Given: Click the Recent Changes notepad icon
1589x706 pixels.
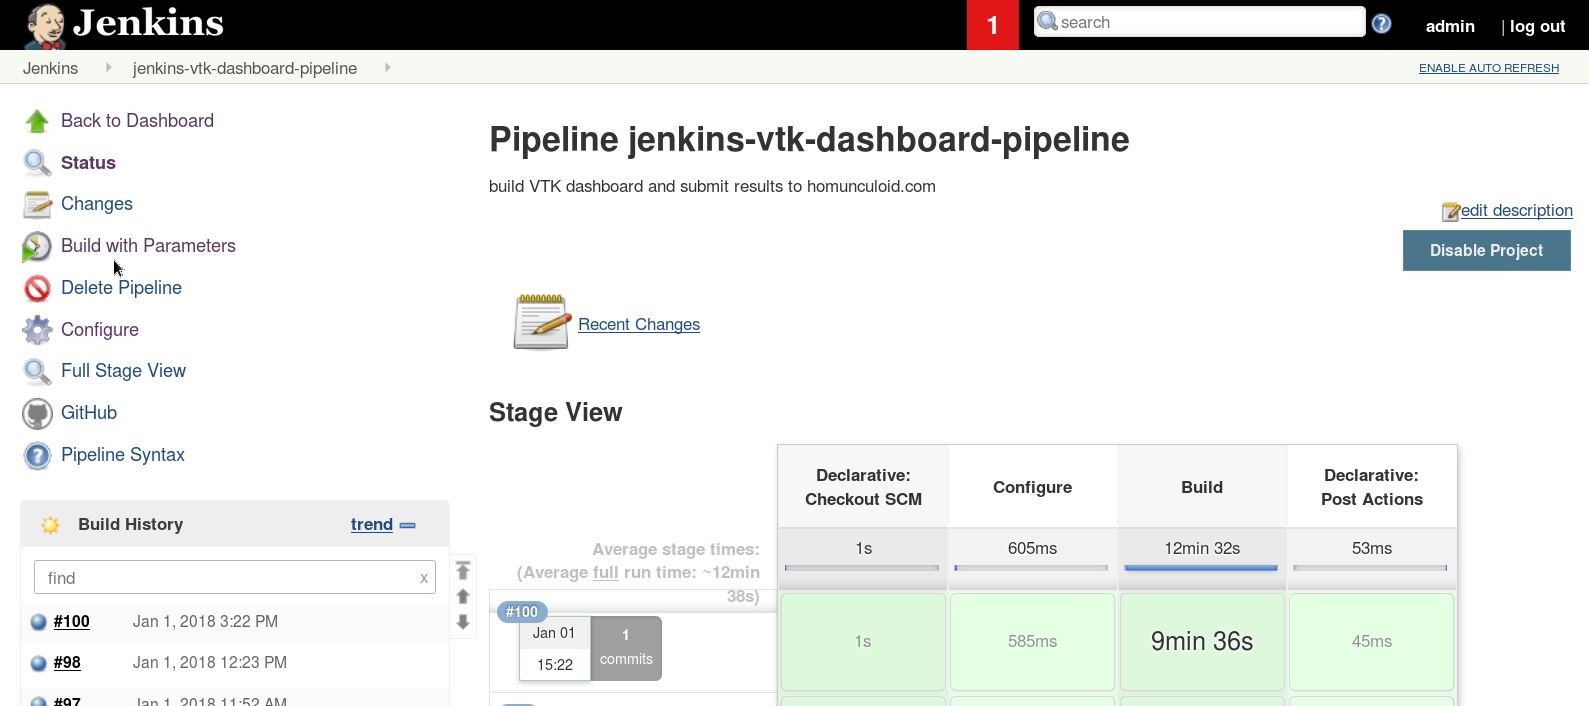Looking at the screenshot, I should coord(542,322).
